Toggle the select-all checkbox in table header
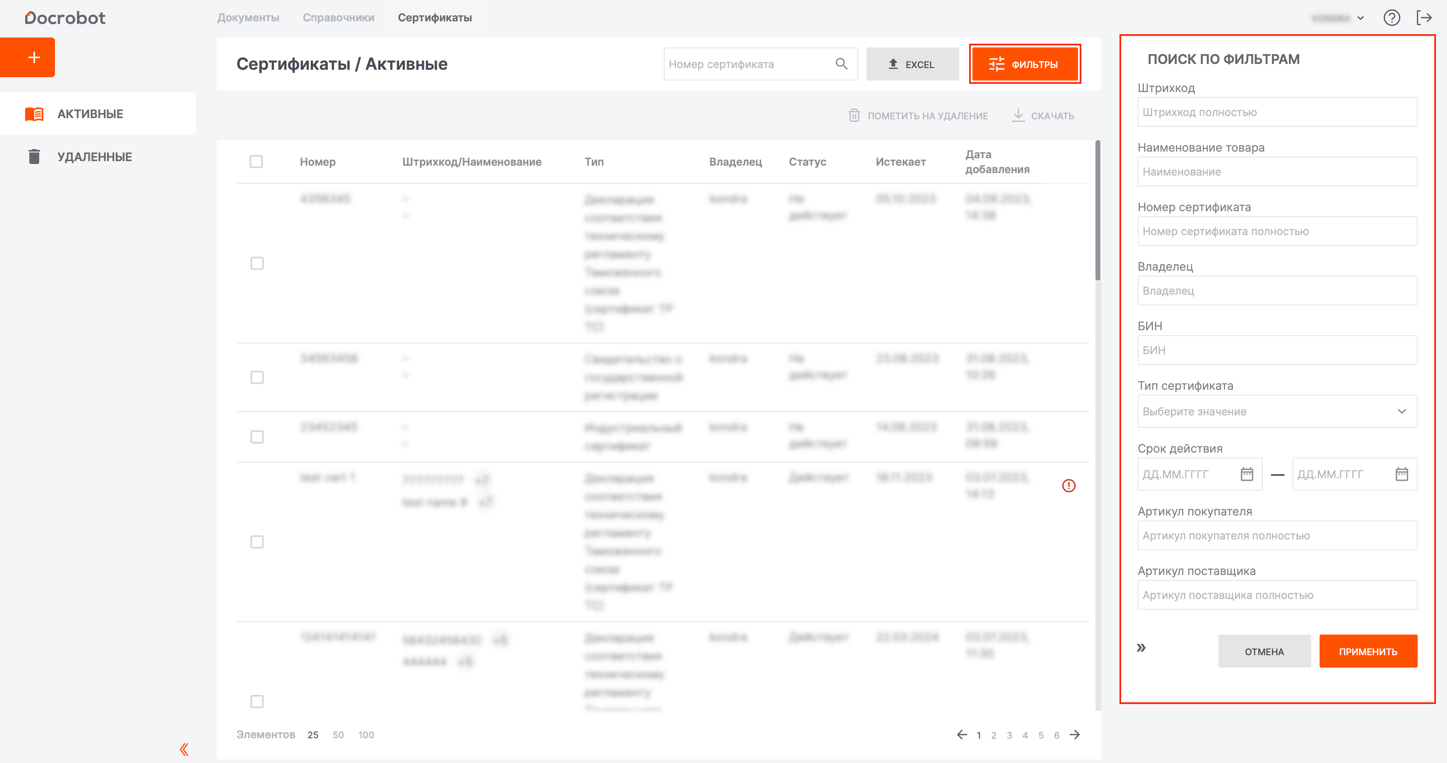This screenshot has height=763, width=1447. pyautogui.click(x=256, y=162)
